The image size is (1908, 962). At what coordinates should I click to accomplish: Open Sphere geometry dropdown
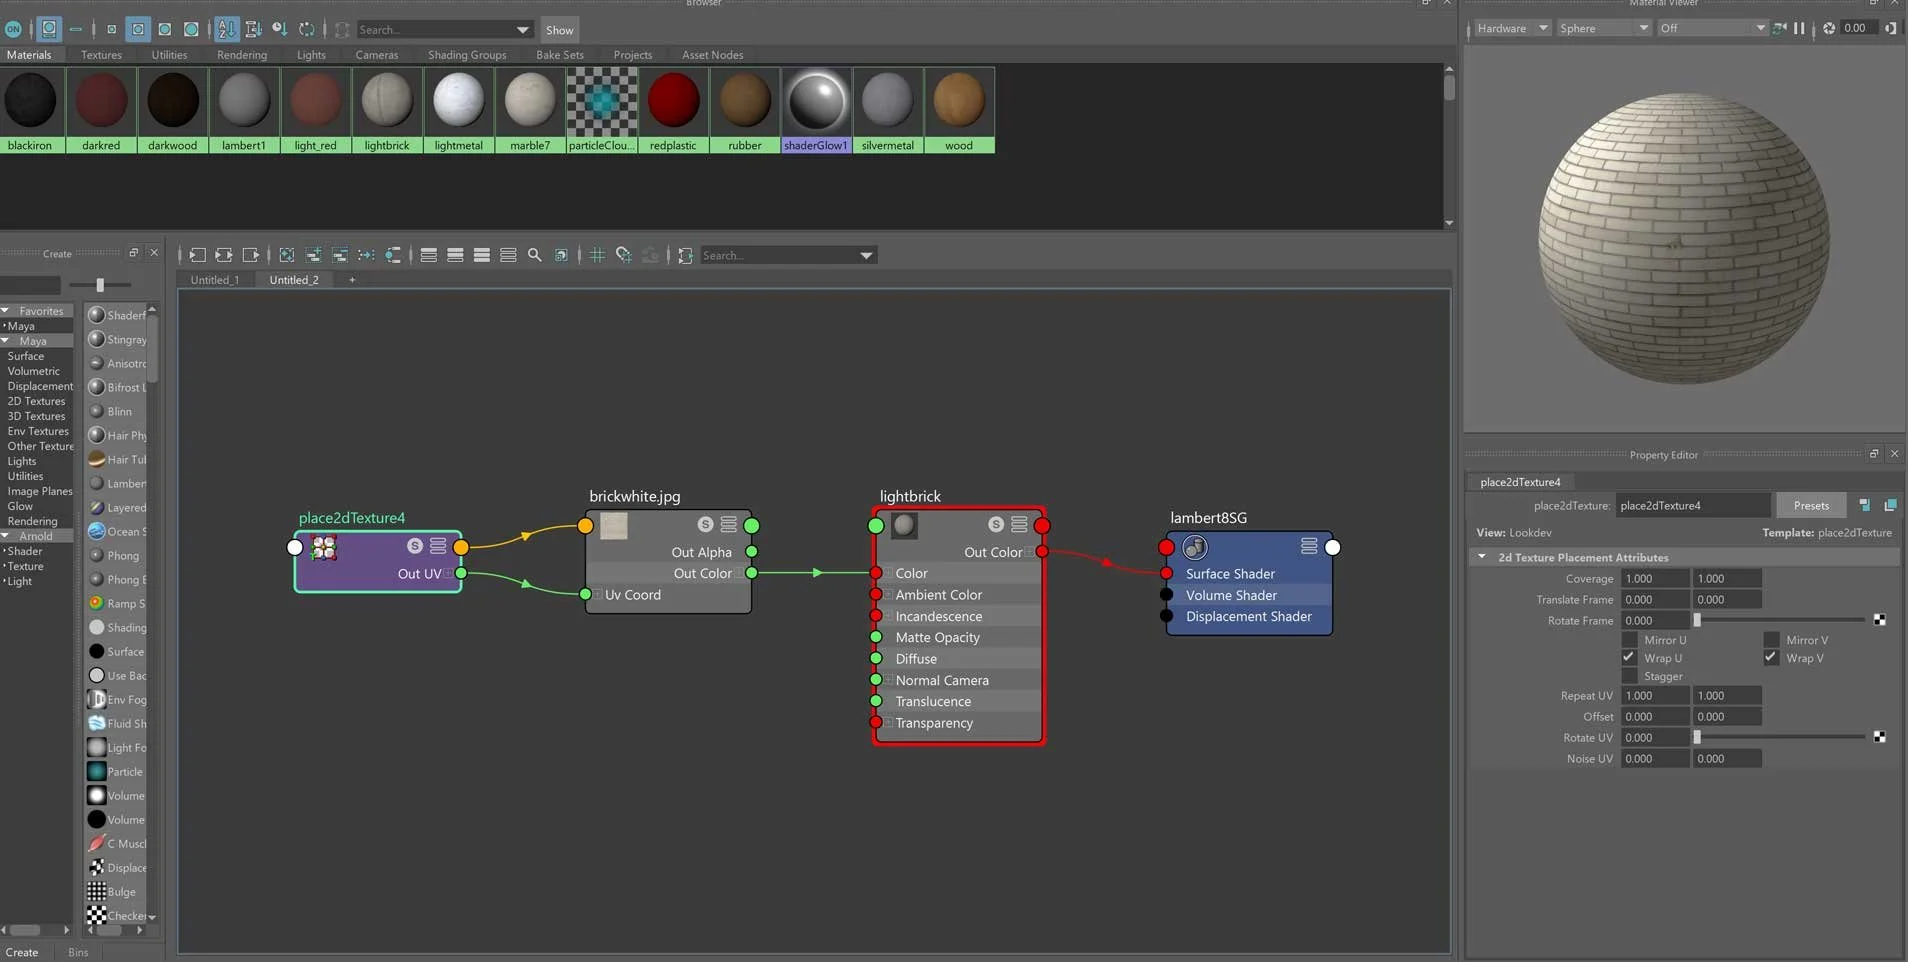pyautogui.click(x=1604, y=28)
